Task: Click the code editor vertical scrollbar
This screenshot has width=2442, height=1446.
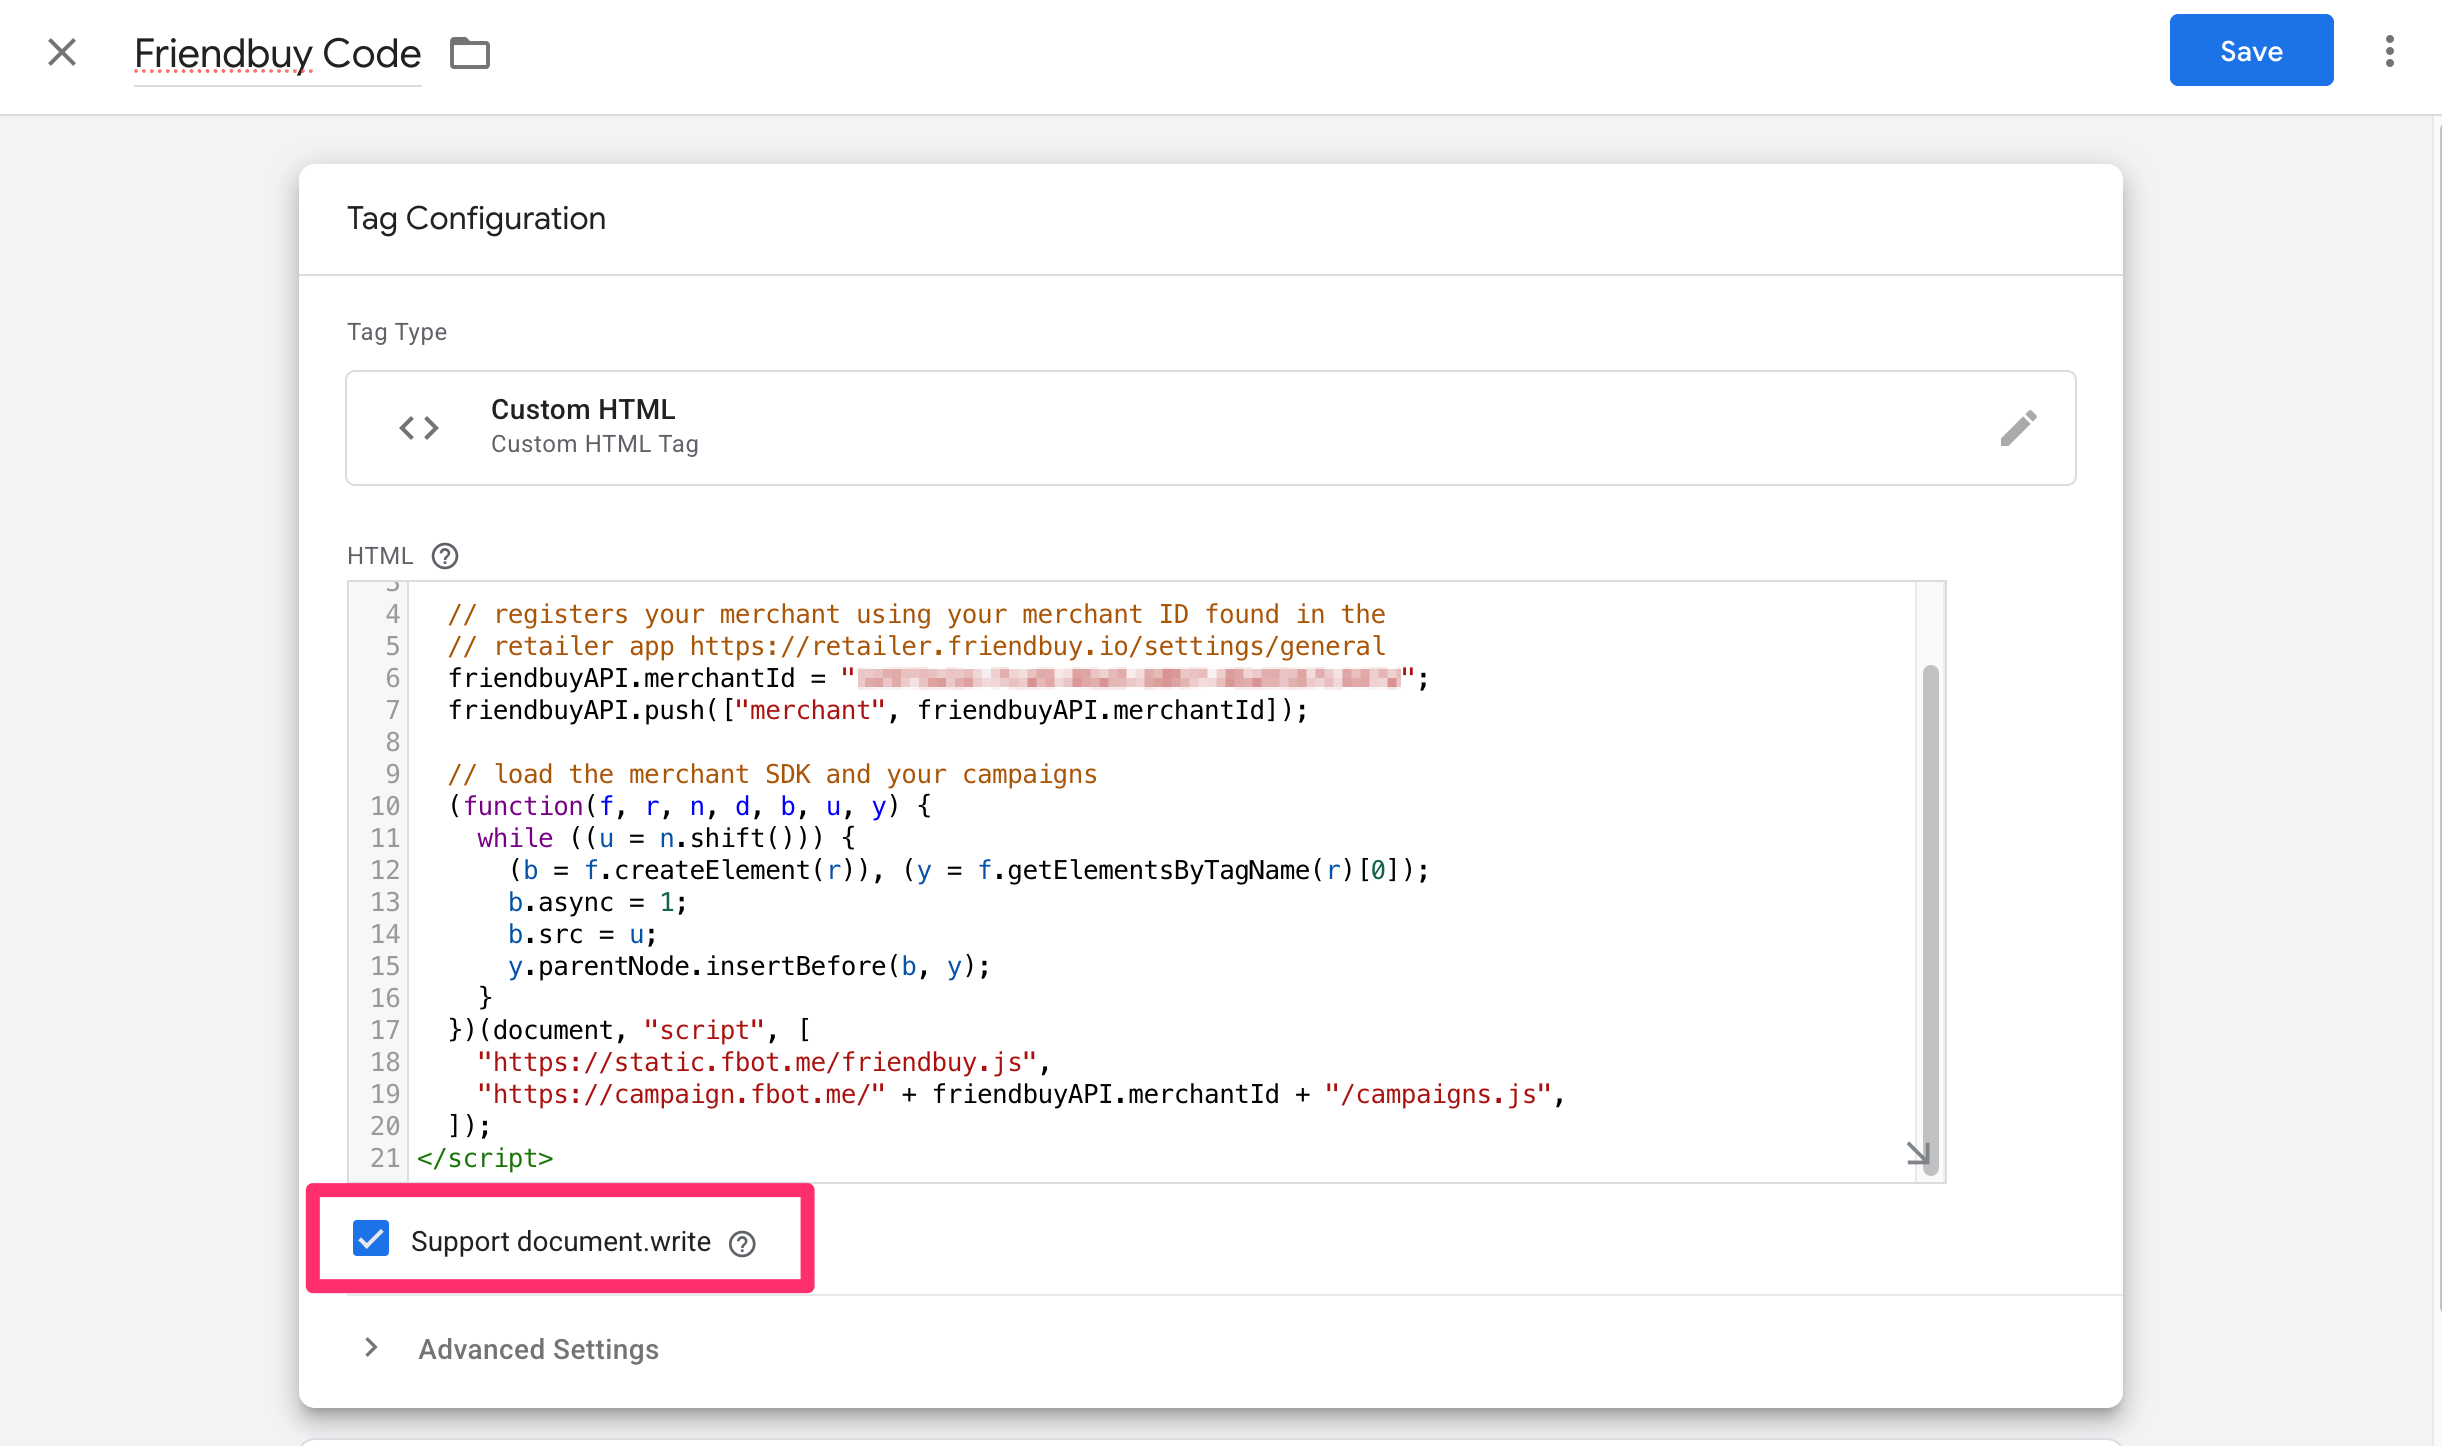Action: pyautogui.click(x=1930, y=900)
